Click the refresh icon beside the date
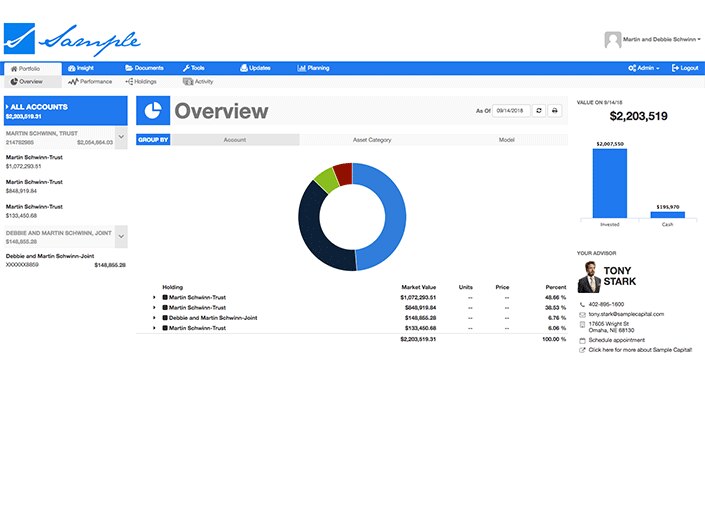Viewport: 705px width, 524px height. tap(539, 111)
